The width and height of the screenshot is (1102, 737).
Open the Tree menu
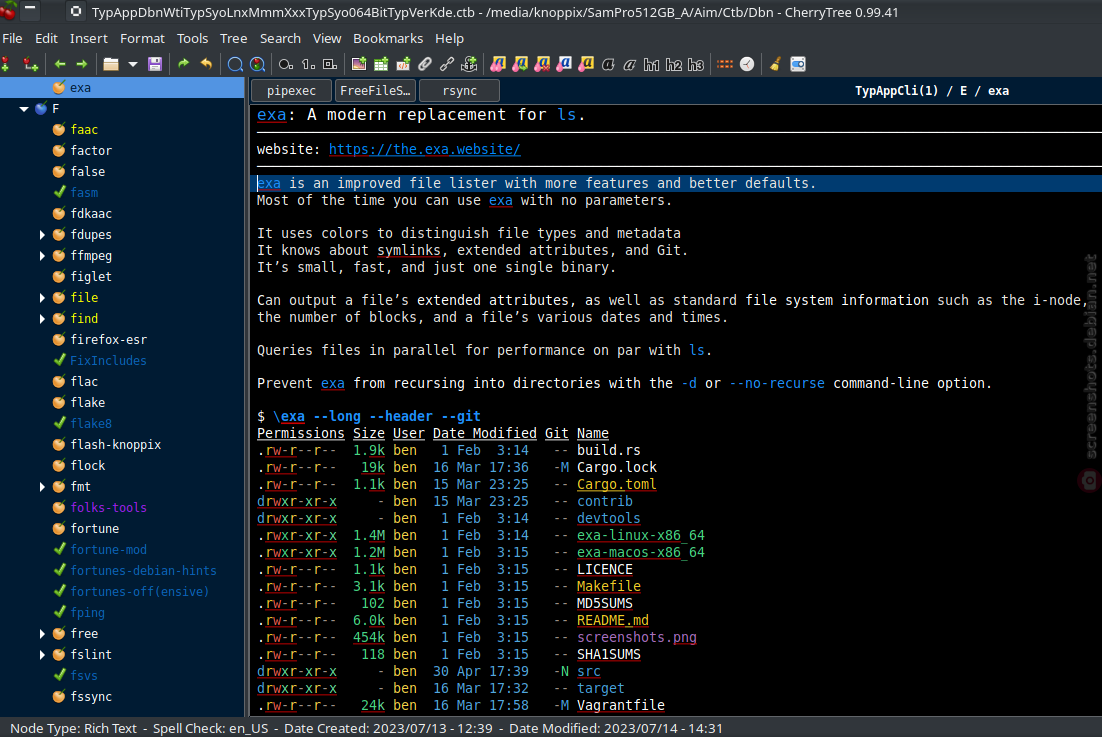point(233,39)
